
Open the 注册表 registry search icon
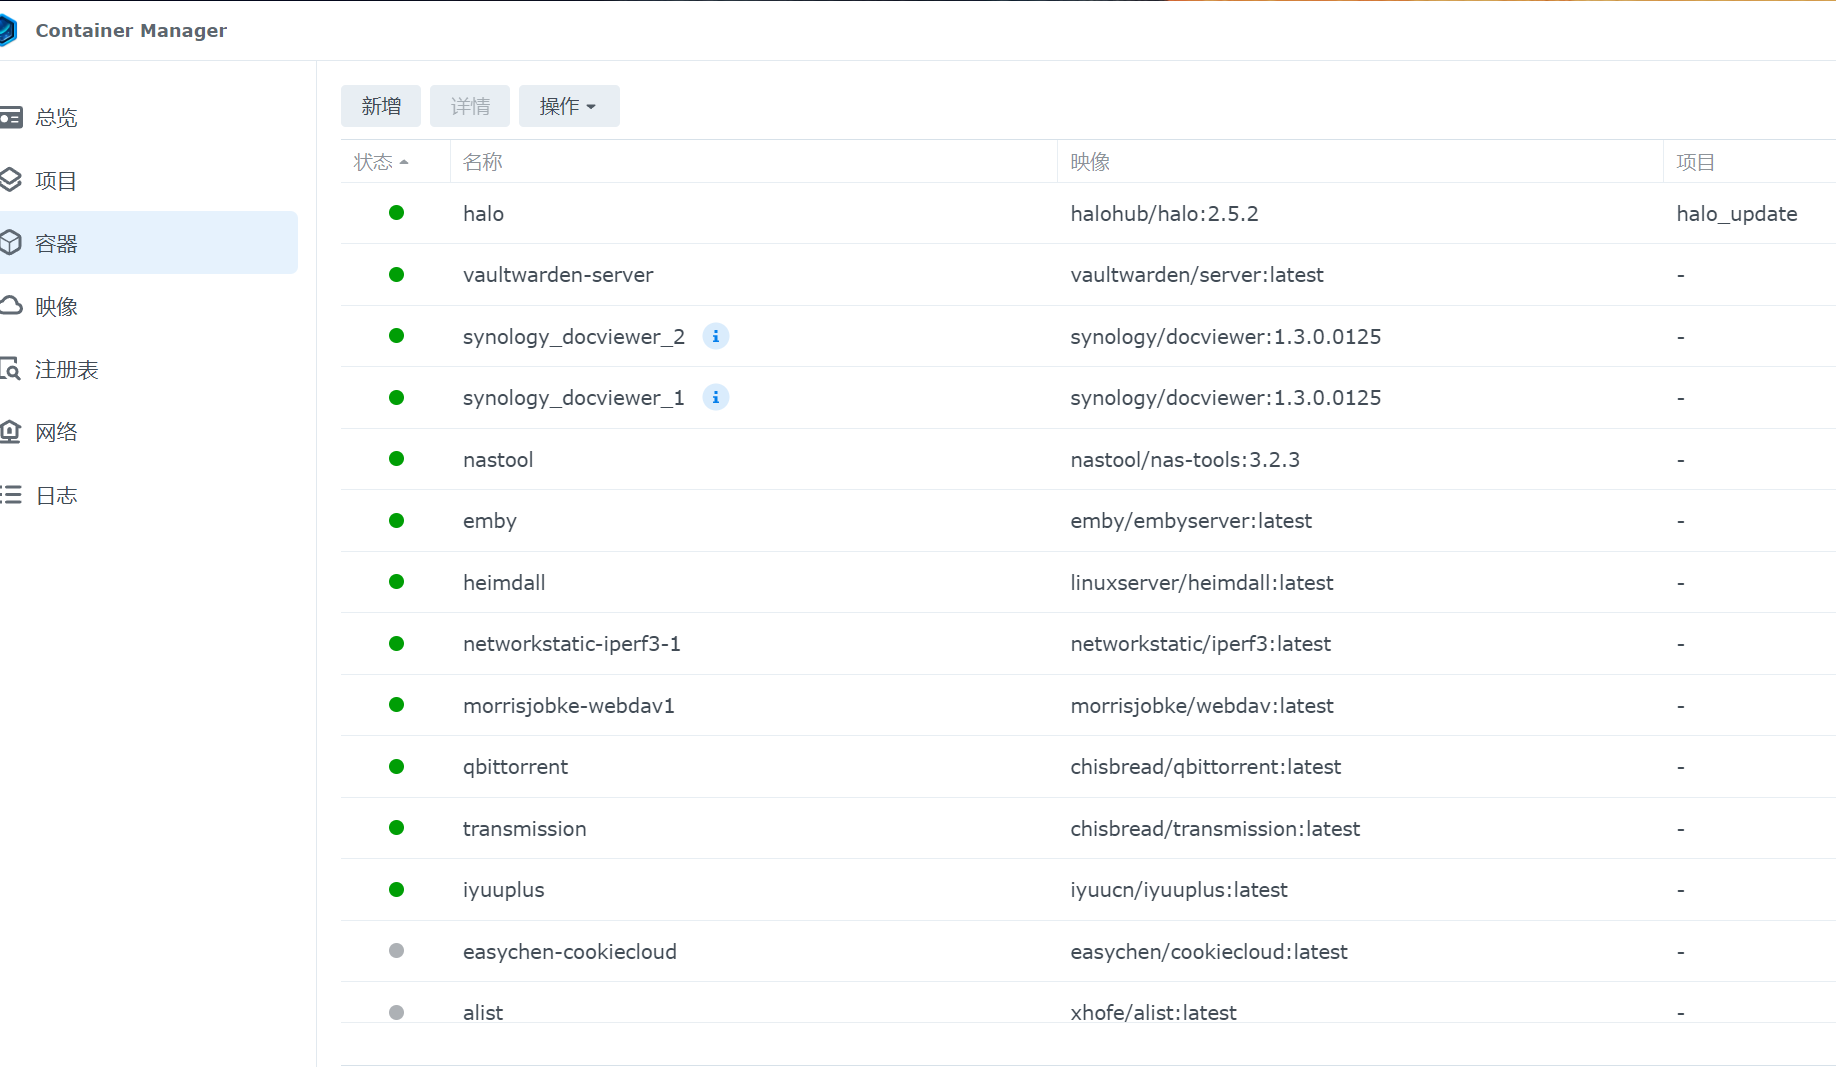click(x=11, y=369)
